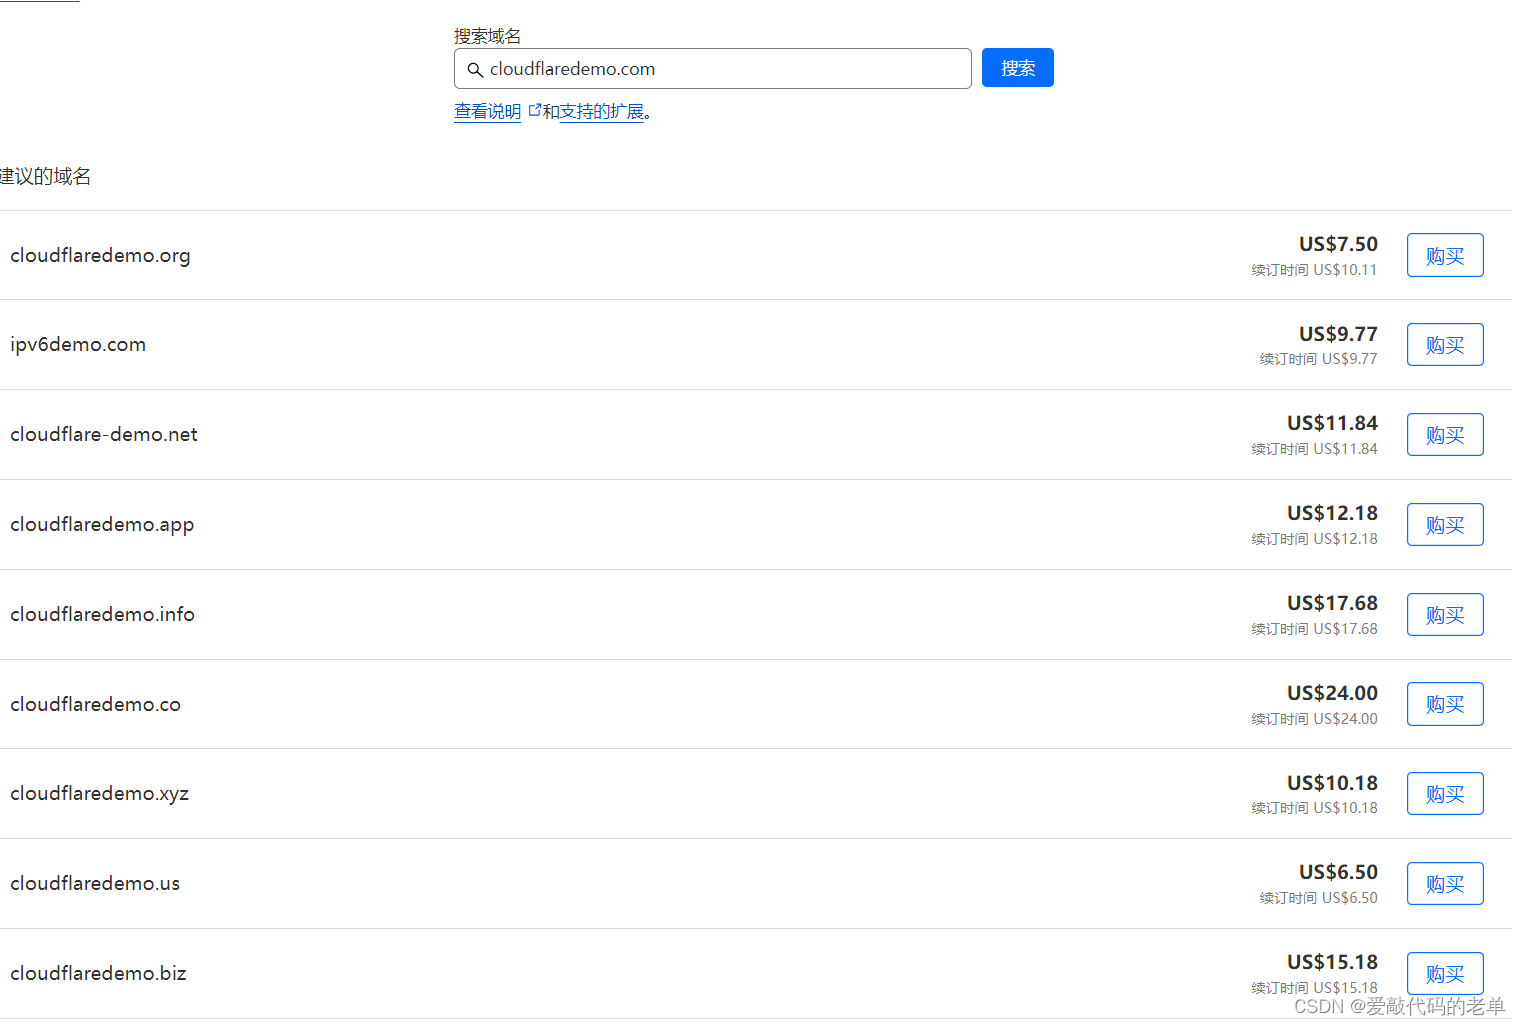Click the 建议的域名 heading
This screenshot has height=1025, width=1521.
[45, 176]
